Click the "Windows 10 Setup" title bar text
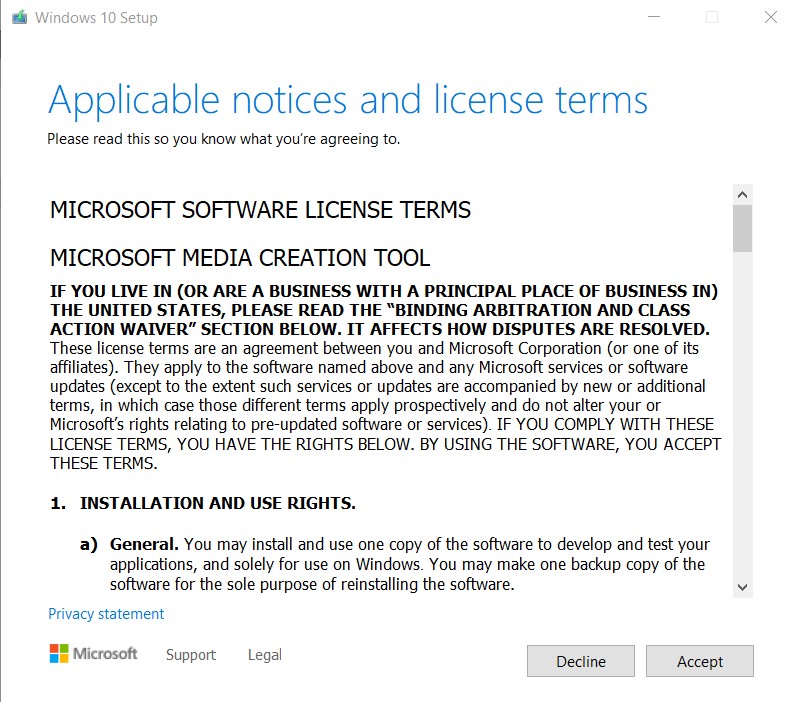This screenshot has width=800, height=702. tap(96, 18)
